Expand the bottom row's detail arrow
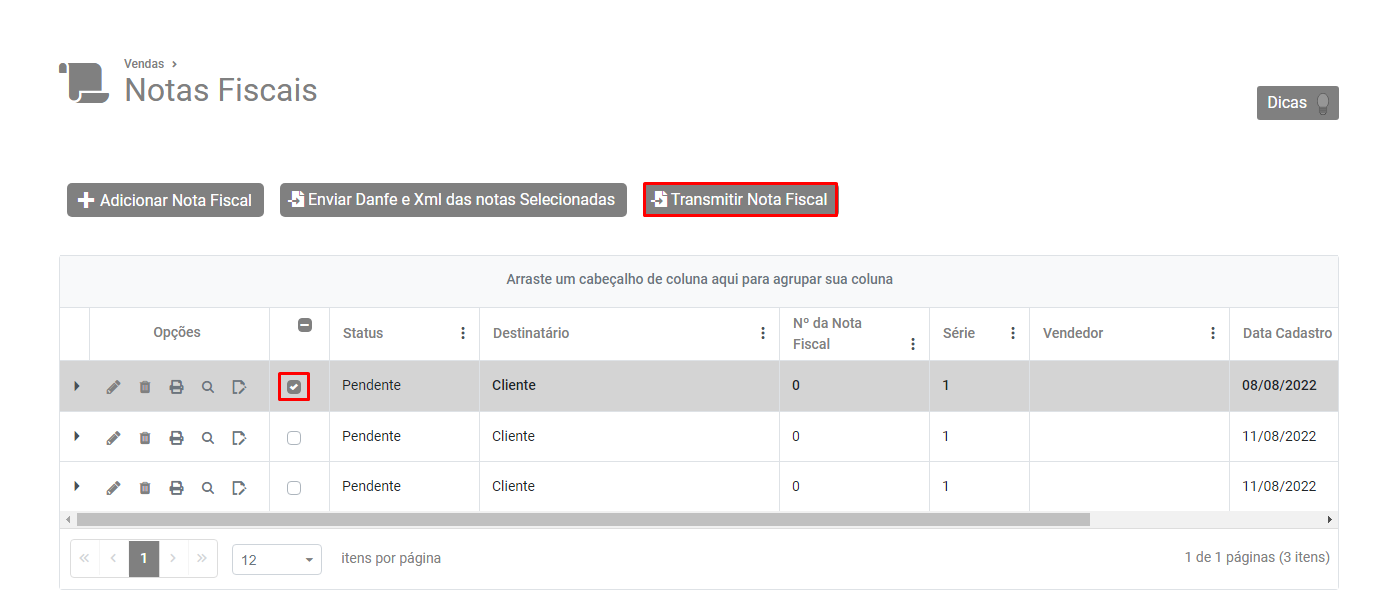 tap(76, 486)
